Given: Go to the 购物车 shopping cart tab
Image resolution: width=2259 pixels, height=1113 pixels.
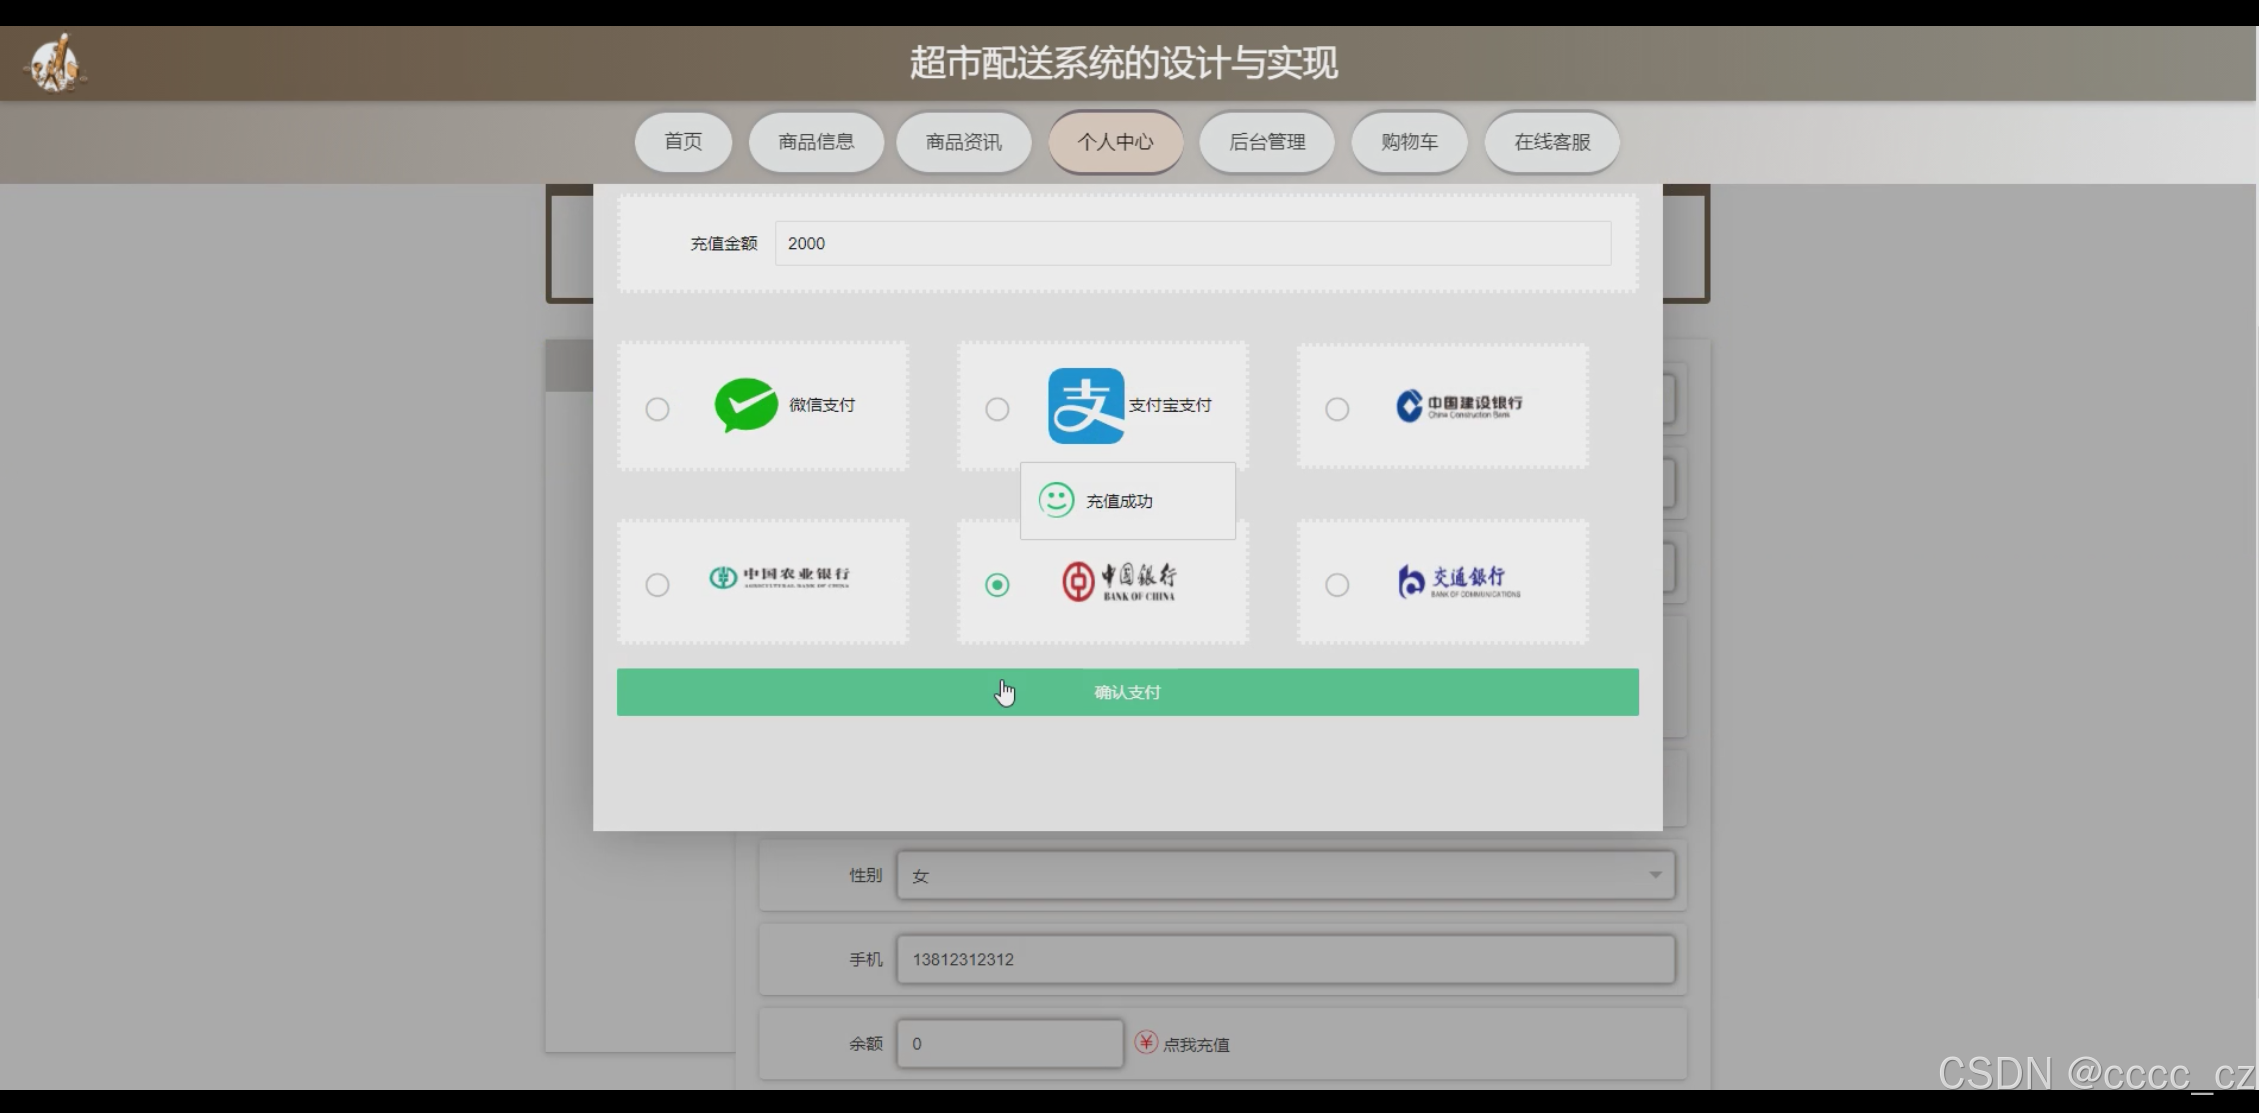Looking at the screenshot, I should [1409, 142].
